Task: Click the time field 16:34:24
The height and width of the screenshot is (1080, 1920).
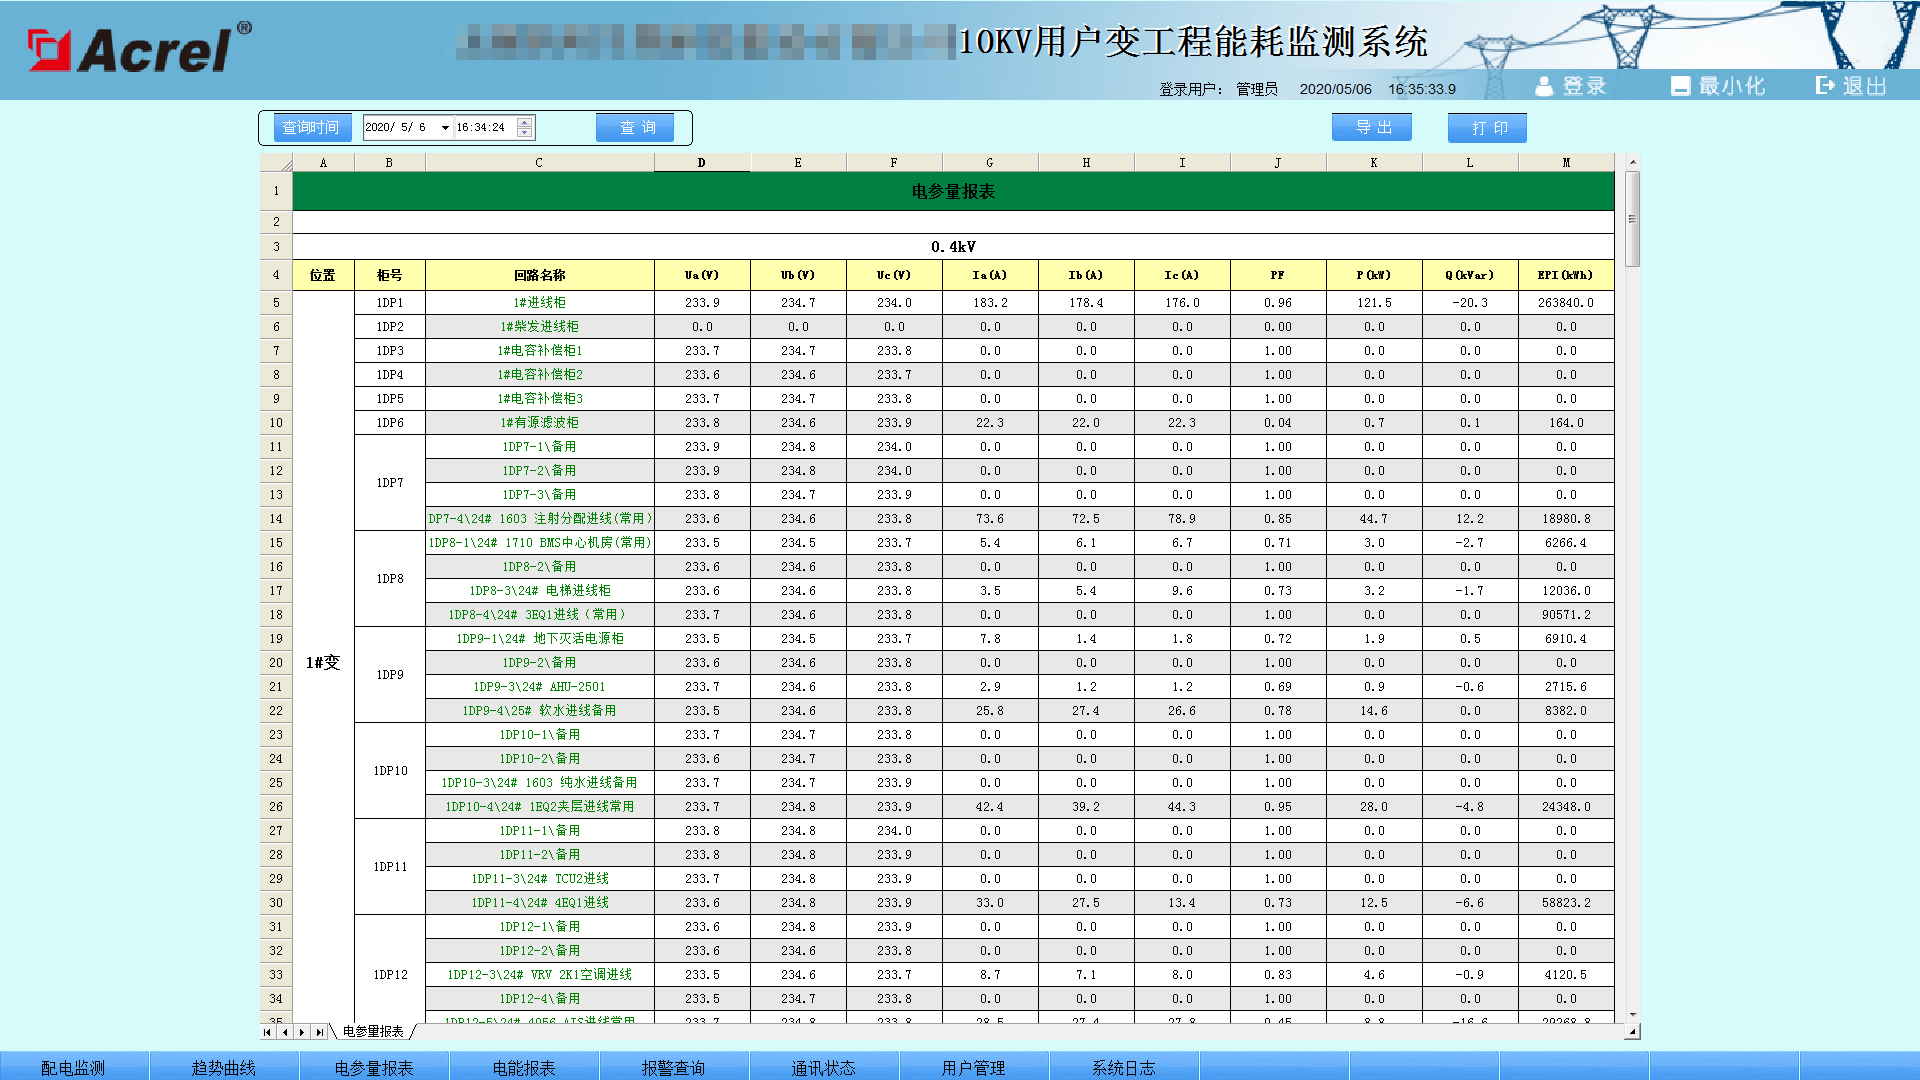Action: (x=483, y=128)
